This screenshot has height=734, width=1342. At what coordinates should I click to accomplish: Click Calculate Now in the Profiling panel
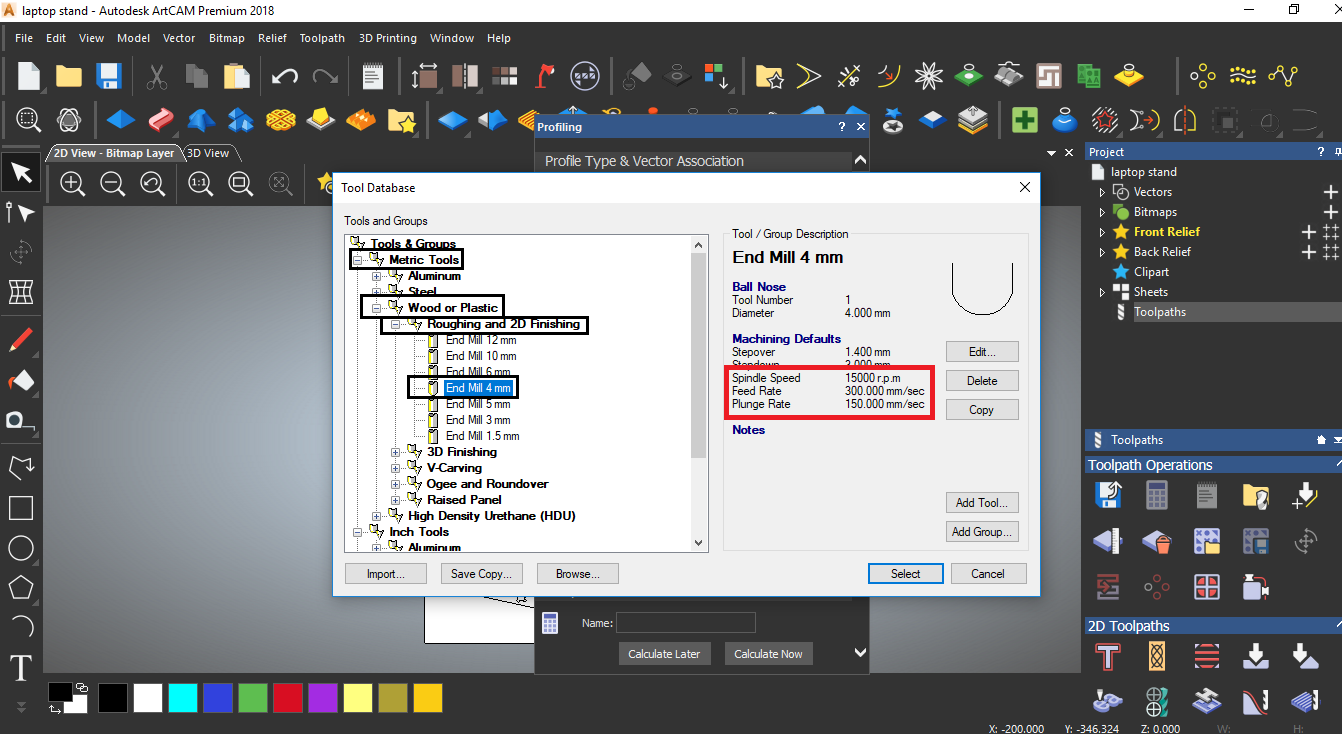(768, 654)
